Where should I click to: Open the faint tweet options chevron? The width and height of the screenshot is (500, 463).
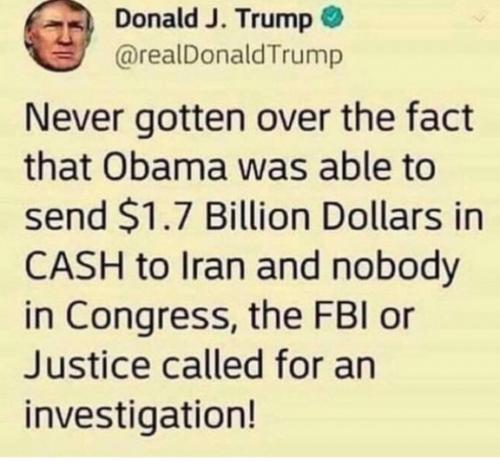point(480,20)
